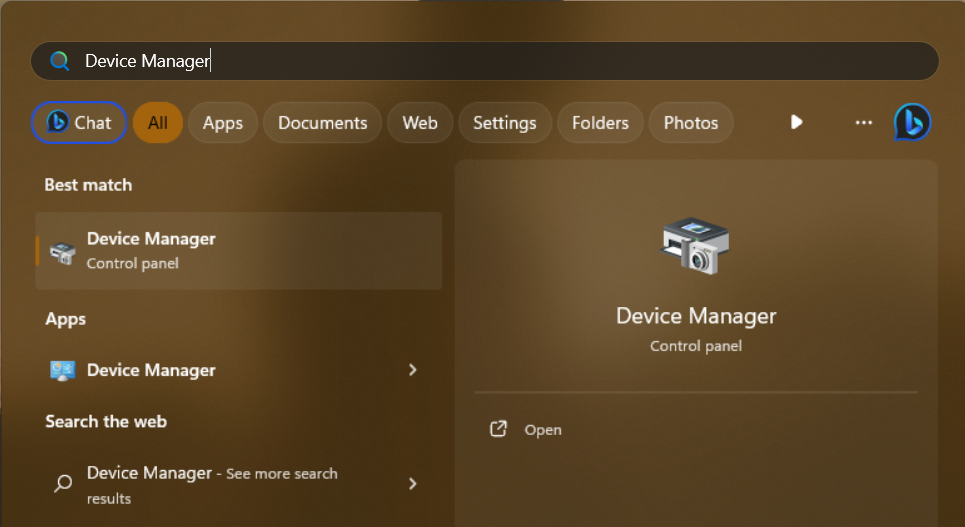Click the search text field
Image resolution: width=965 pixels, height=527 pixels.
(x=485, y=61)
